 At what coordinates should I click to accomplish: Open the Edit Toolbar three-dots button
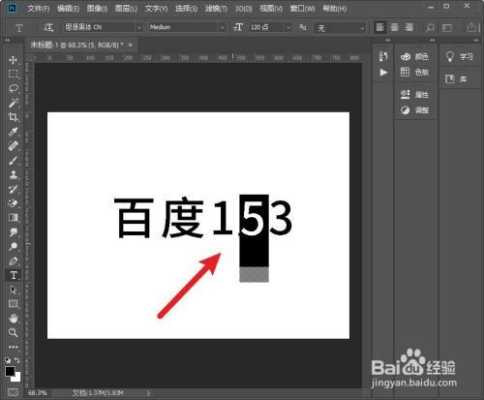pyautogui.click(x=13, y=347)
